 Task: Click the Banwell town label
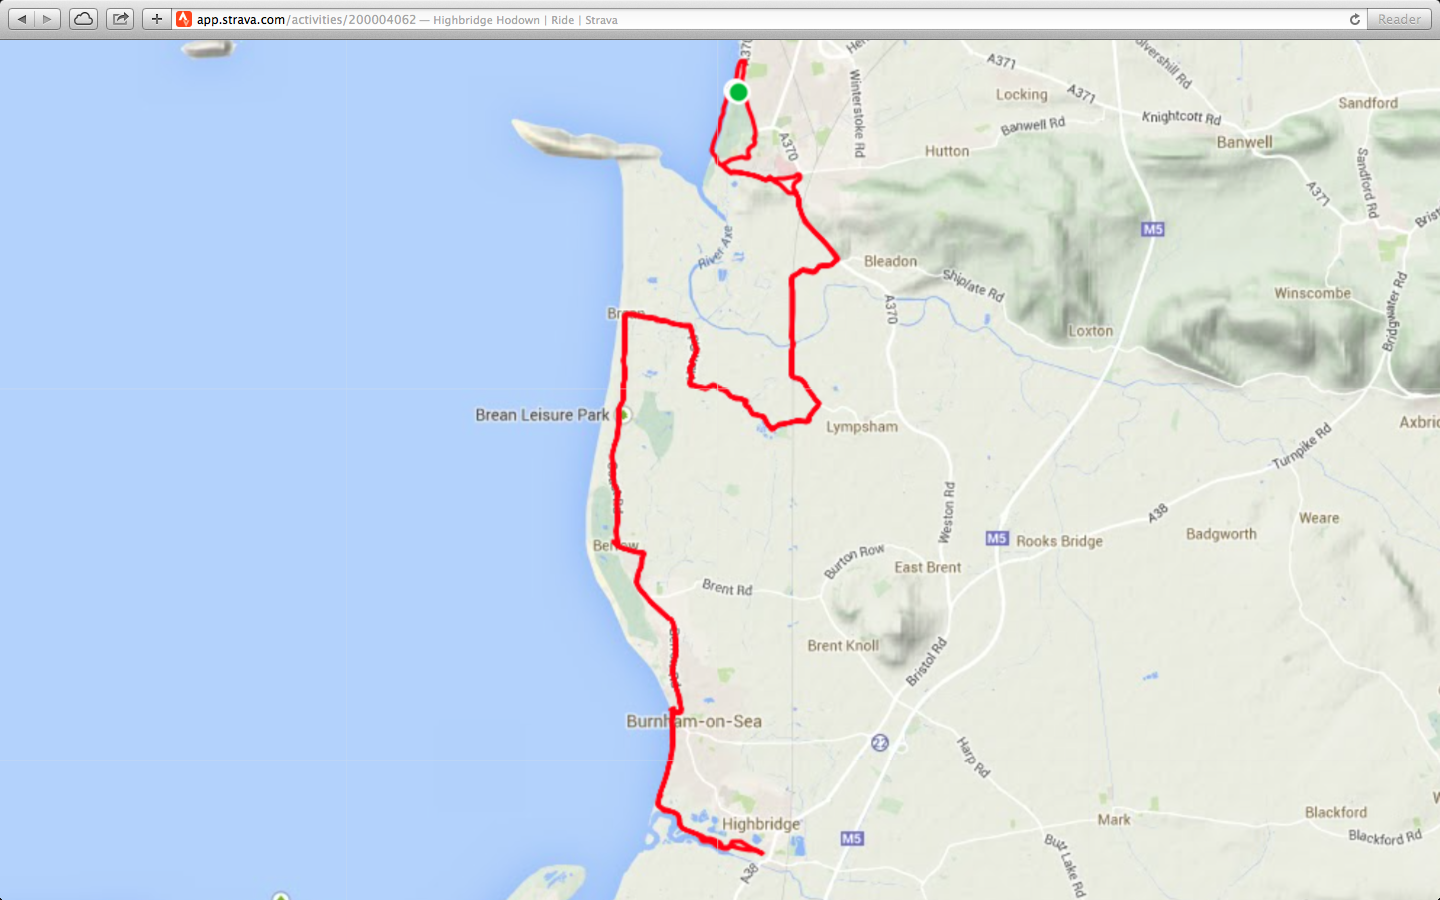[x=1245, y=142]
